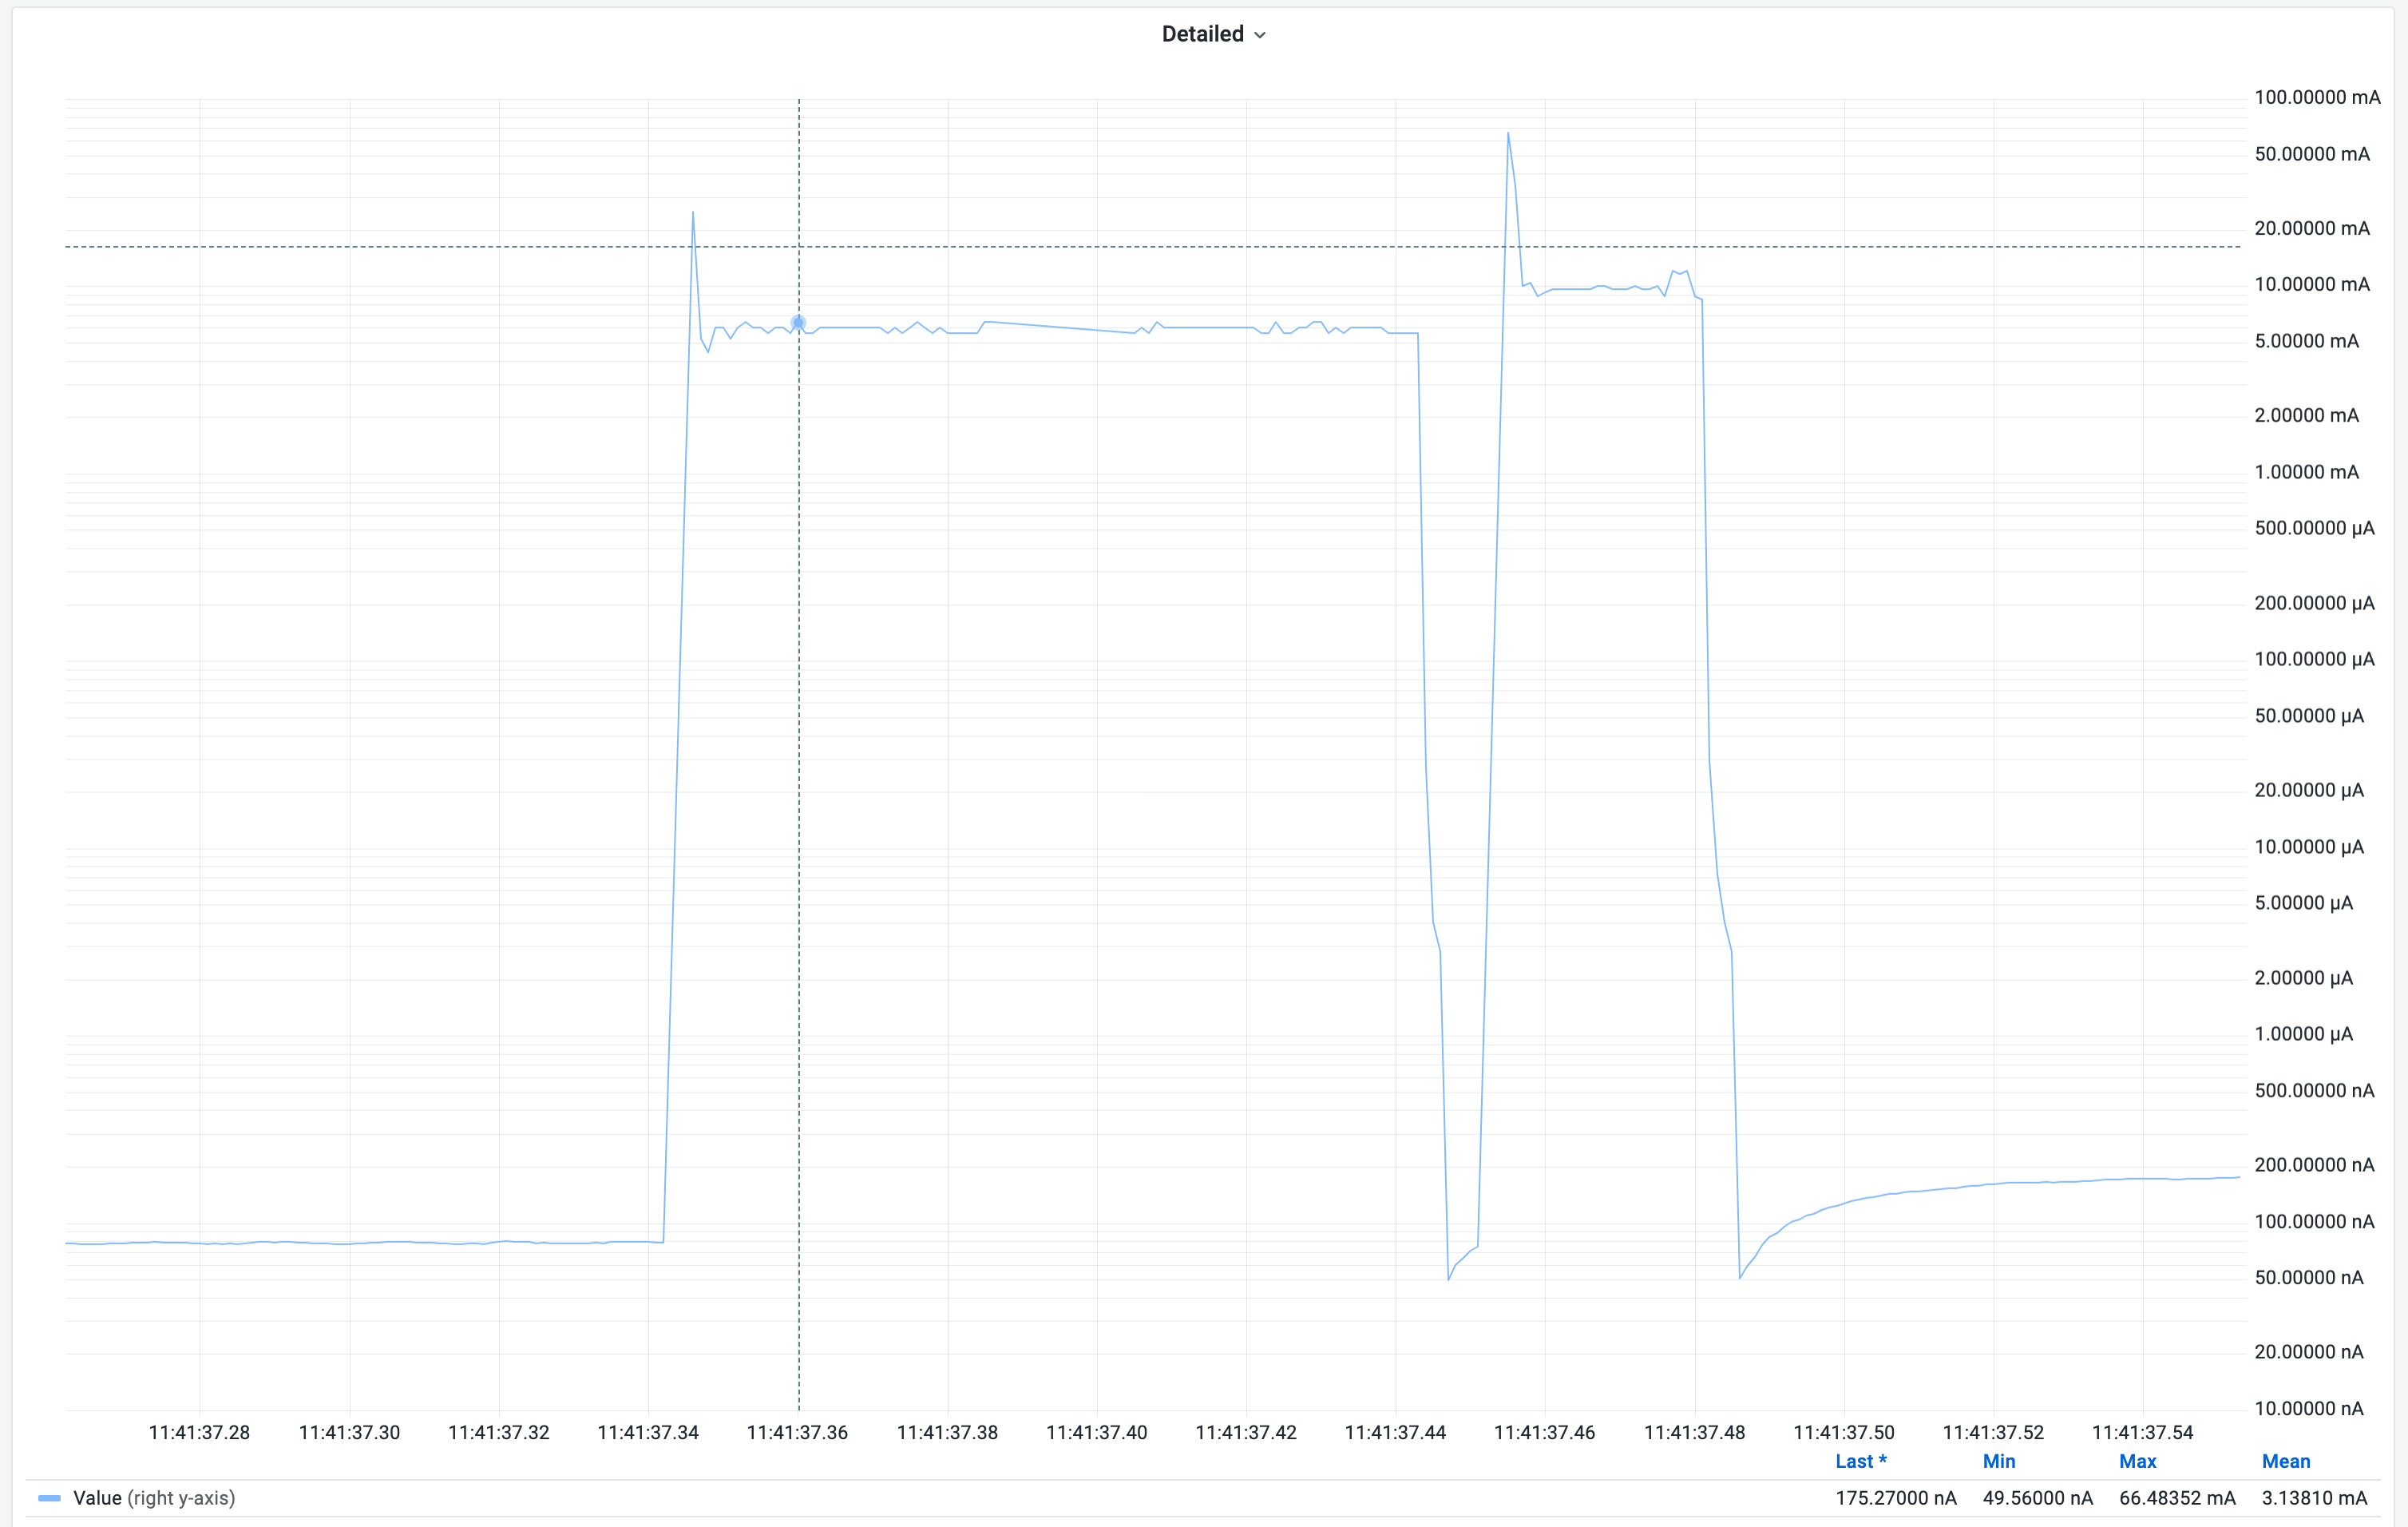This screenshot has height=1527, width=2408.
Task: Click the 11:41:37.54 x-axis label
Action: tap(2142, 1432)
